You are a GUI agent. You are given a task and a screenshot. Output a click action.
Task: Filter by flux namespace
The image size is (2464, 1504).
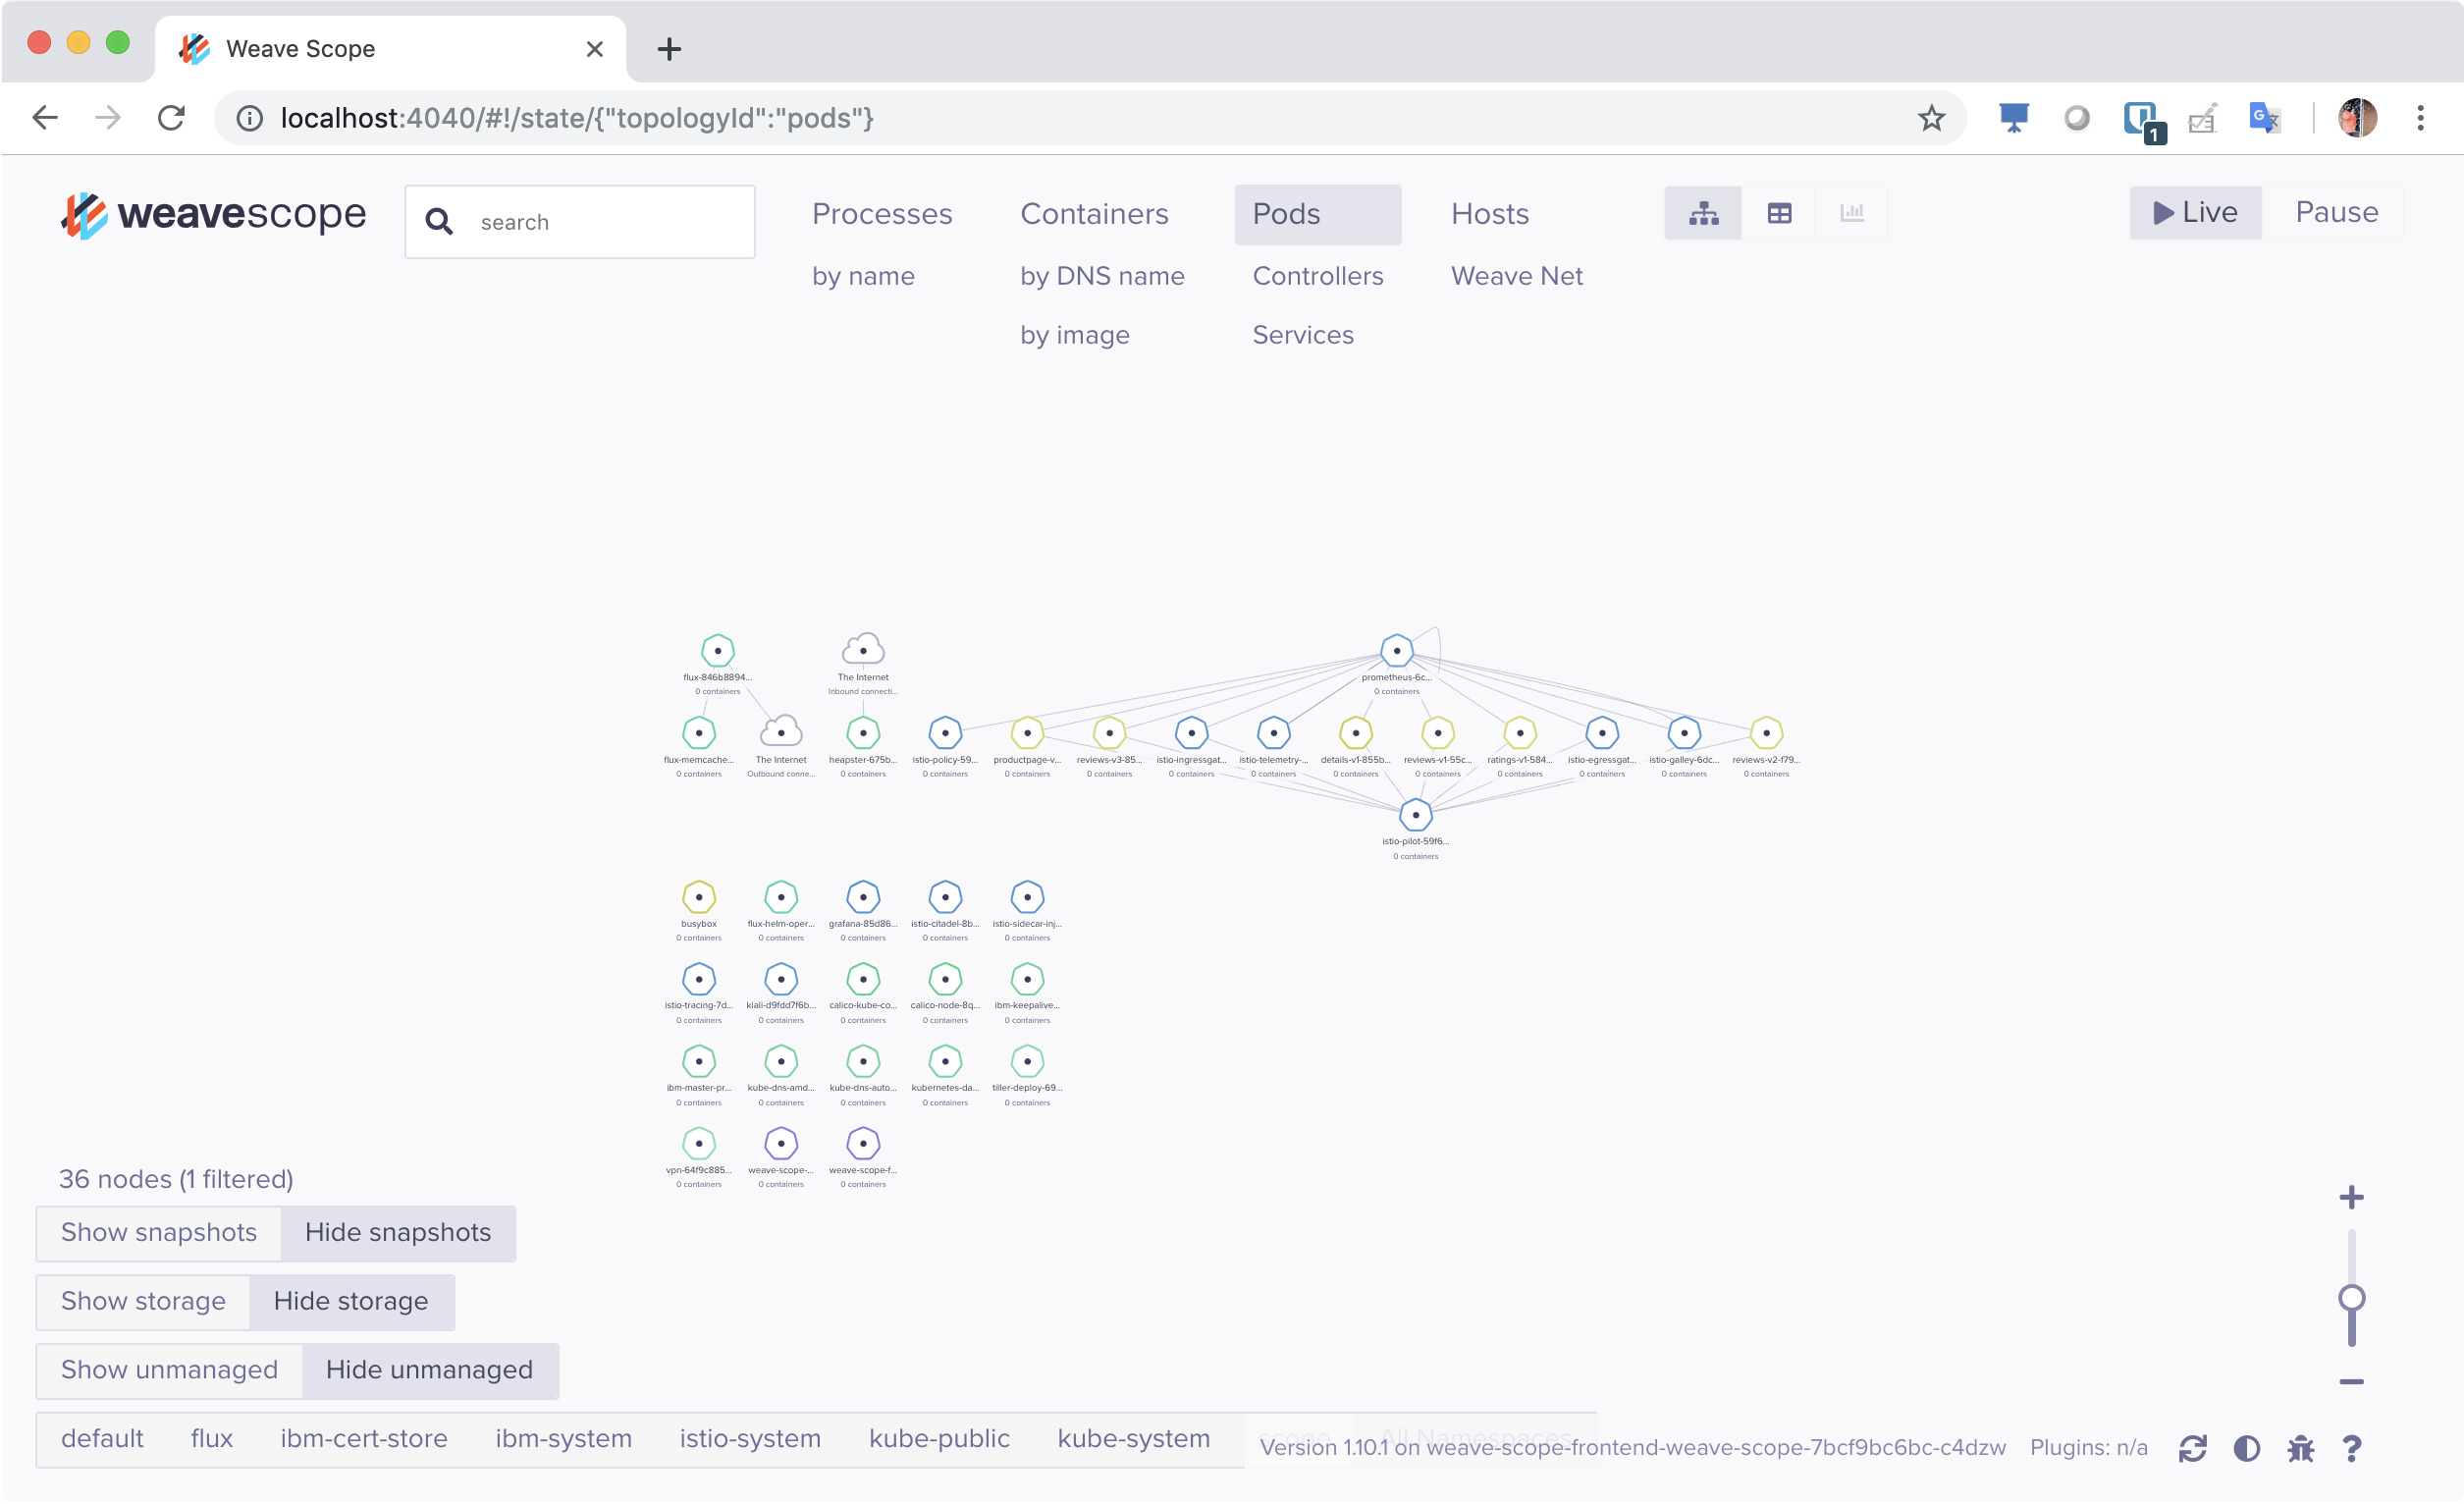[211, 1439]
